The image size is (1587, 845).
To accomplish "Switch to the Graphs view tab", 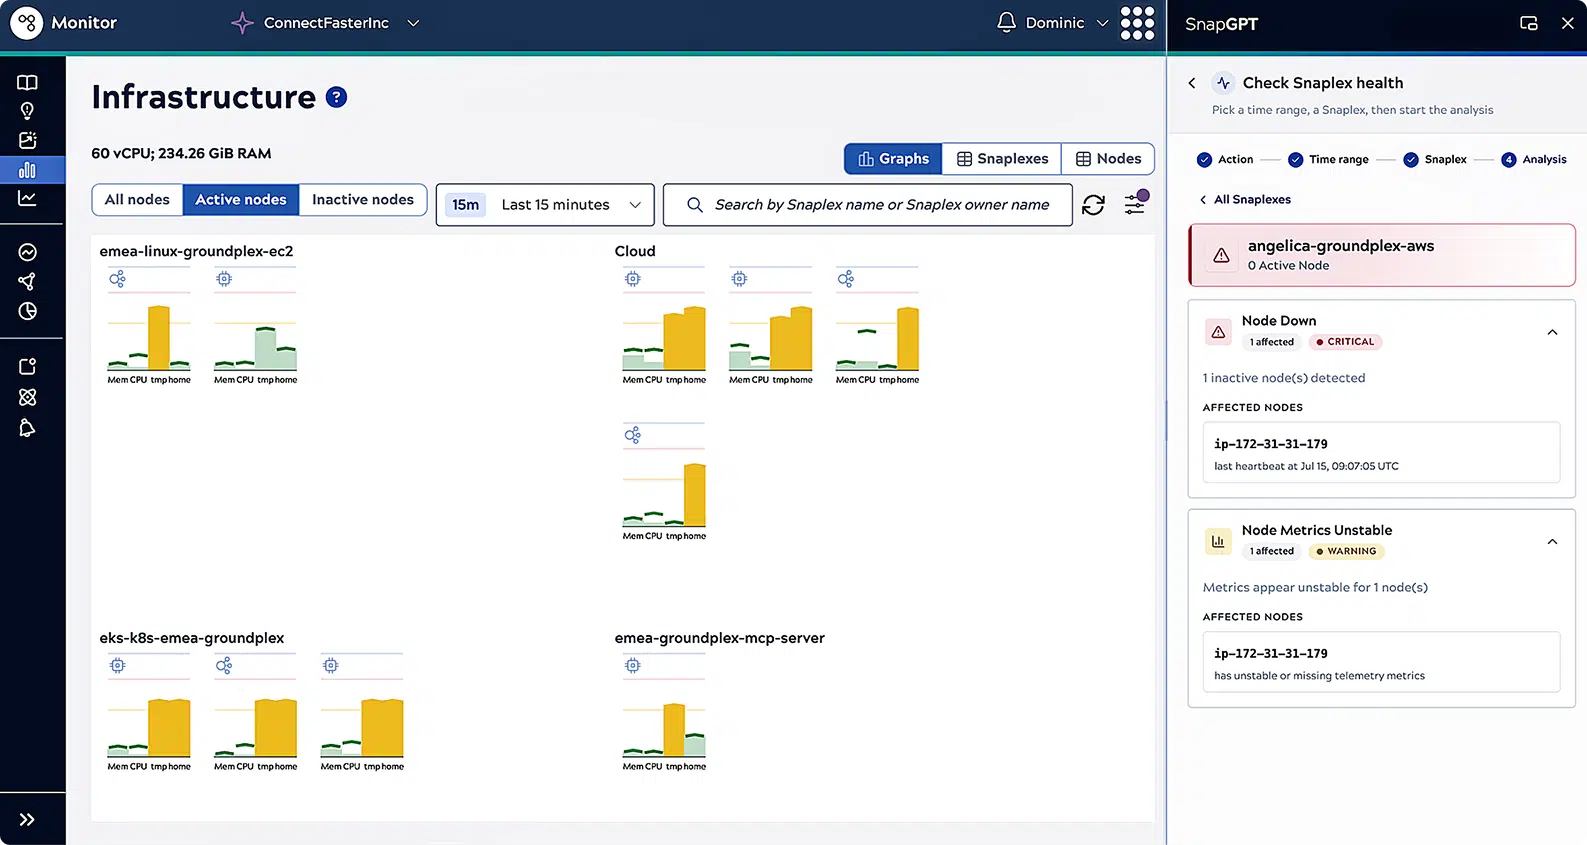I will coord(893,159).
